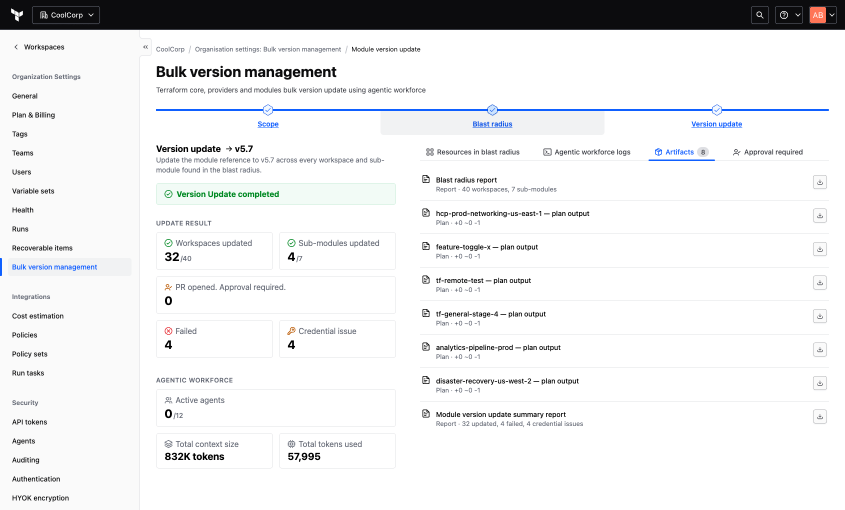Click the PR opened approval icon
Image resolution: width=845 pixels, height=510 pixels.
click(168, 287)
